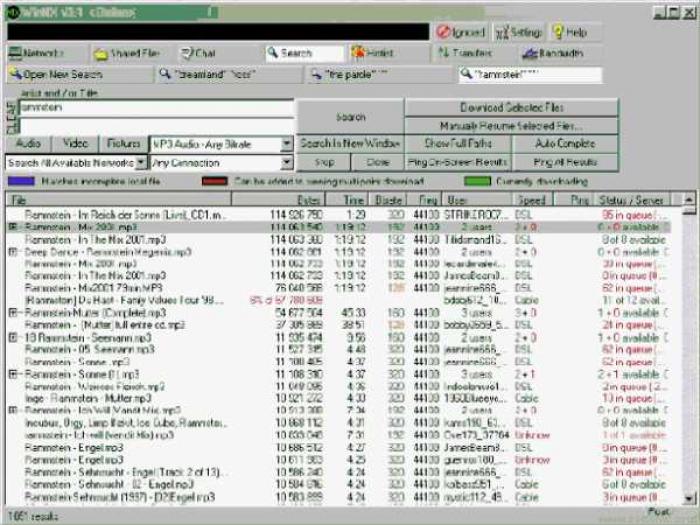The width and height of the screenshot is (700, 525).
Task: Click the WinMX application icon in title bar
Action: 13,12
